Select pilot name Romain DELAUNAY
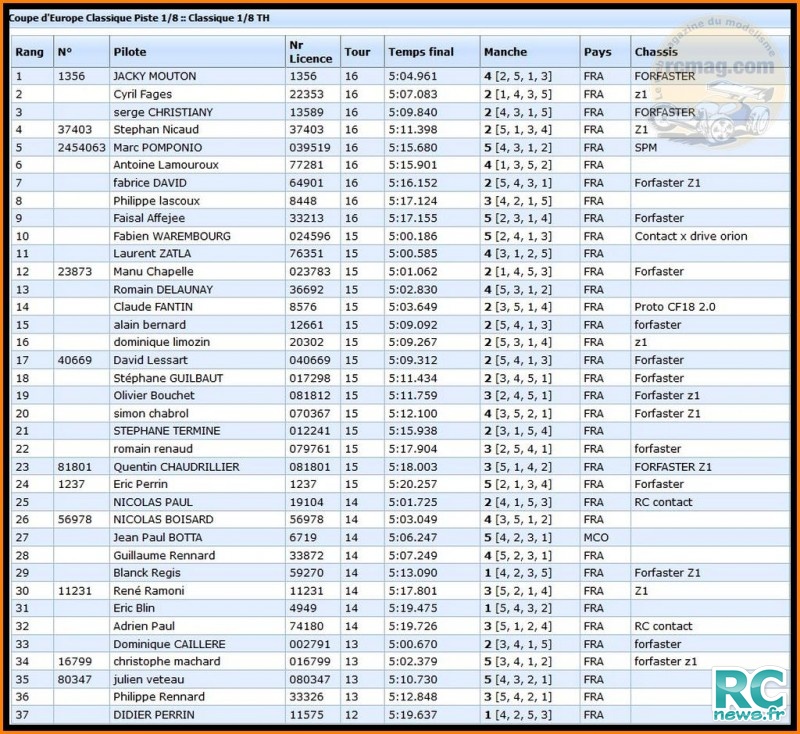The width and height of the screenshot is (800, 734). tap(163, 290)
